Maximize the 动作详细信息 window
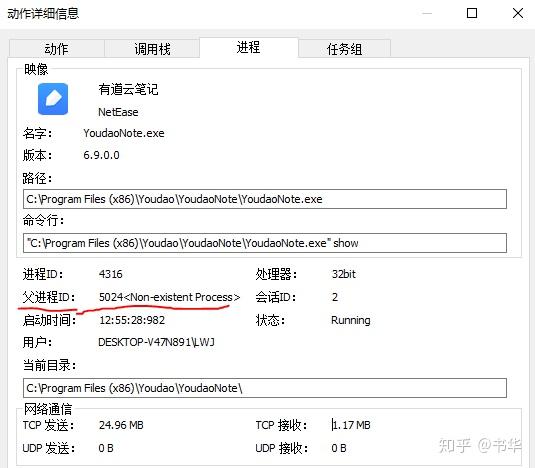Image resolution: width=535 pixels, height=468 pixels. [x=472, y=13]
